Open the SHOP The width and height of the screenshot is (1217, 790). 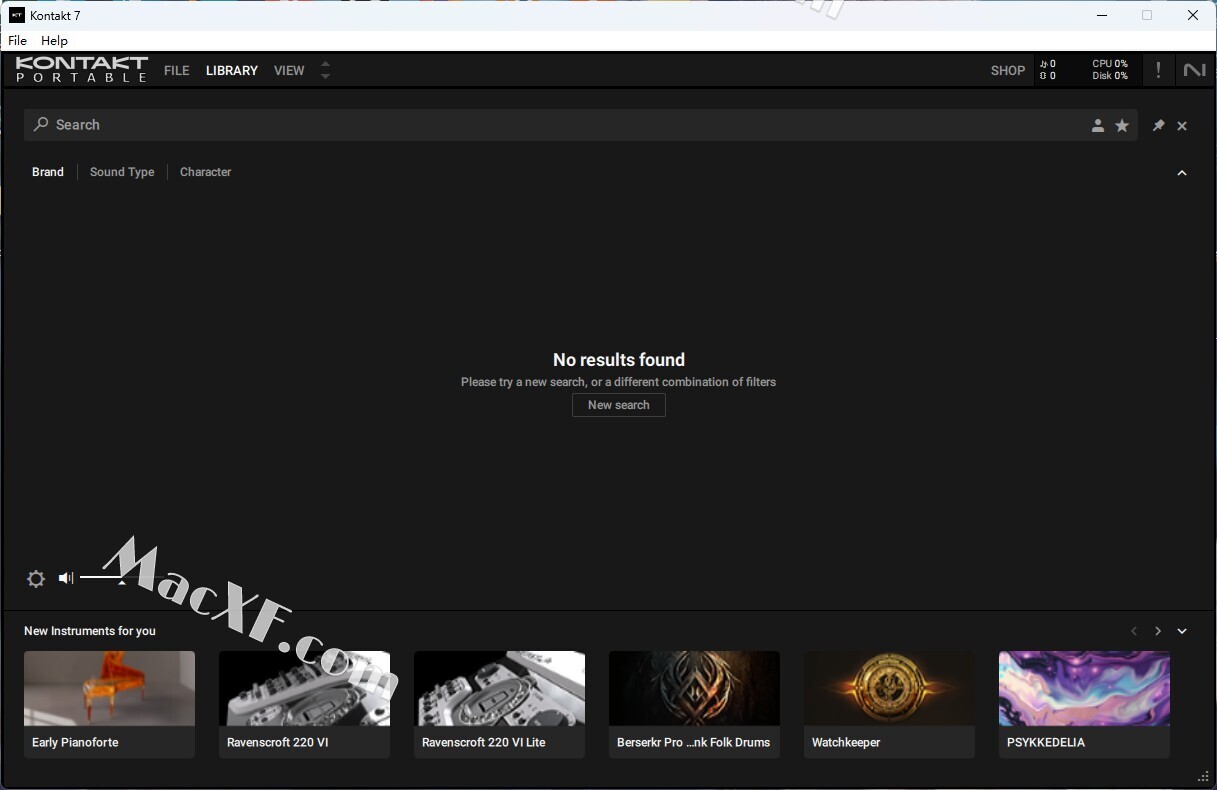click(1008, 71)
